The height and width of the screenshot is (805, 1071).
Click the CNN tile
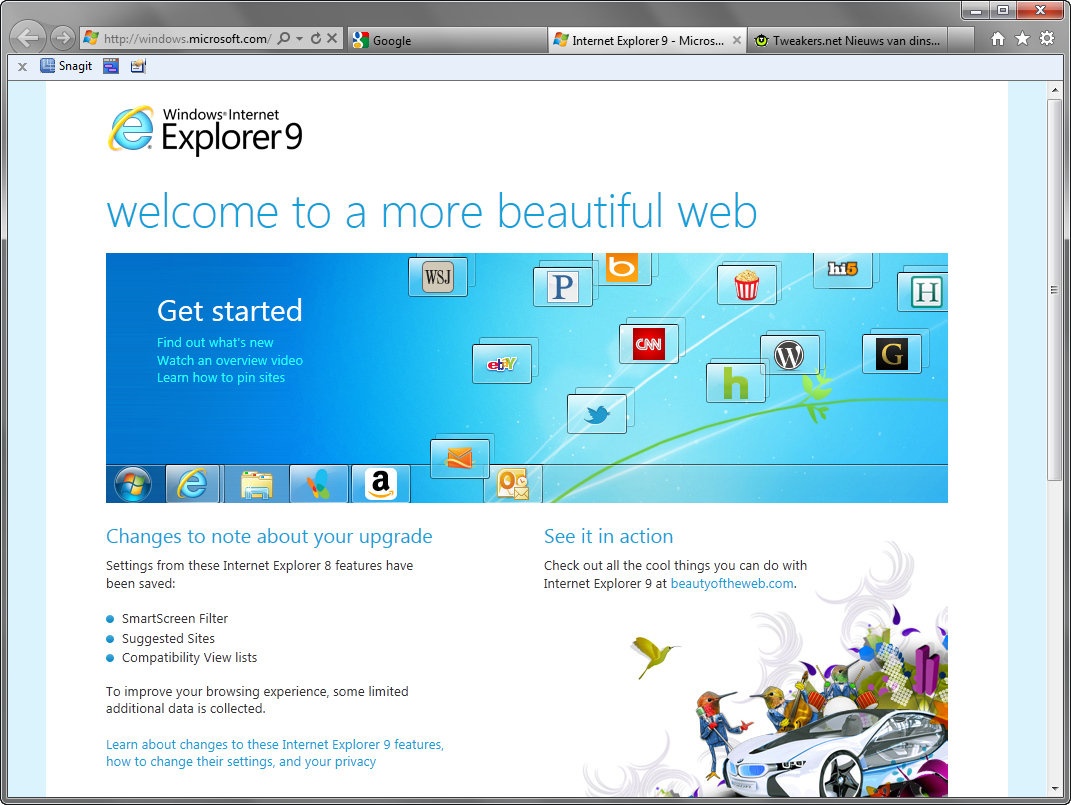[649, 343]
